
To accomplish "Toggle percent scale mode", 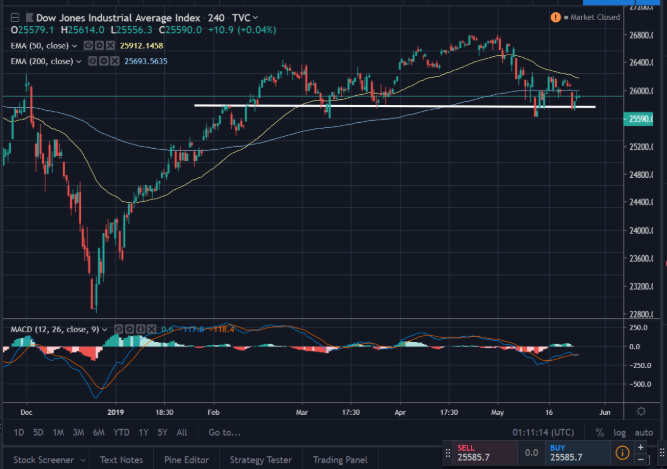I will tap(600, 432).
